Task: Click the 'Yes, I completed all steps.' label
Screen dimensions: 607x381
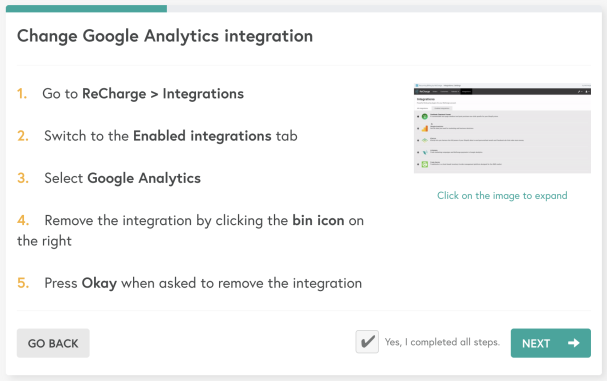Action: pos(442,342)
